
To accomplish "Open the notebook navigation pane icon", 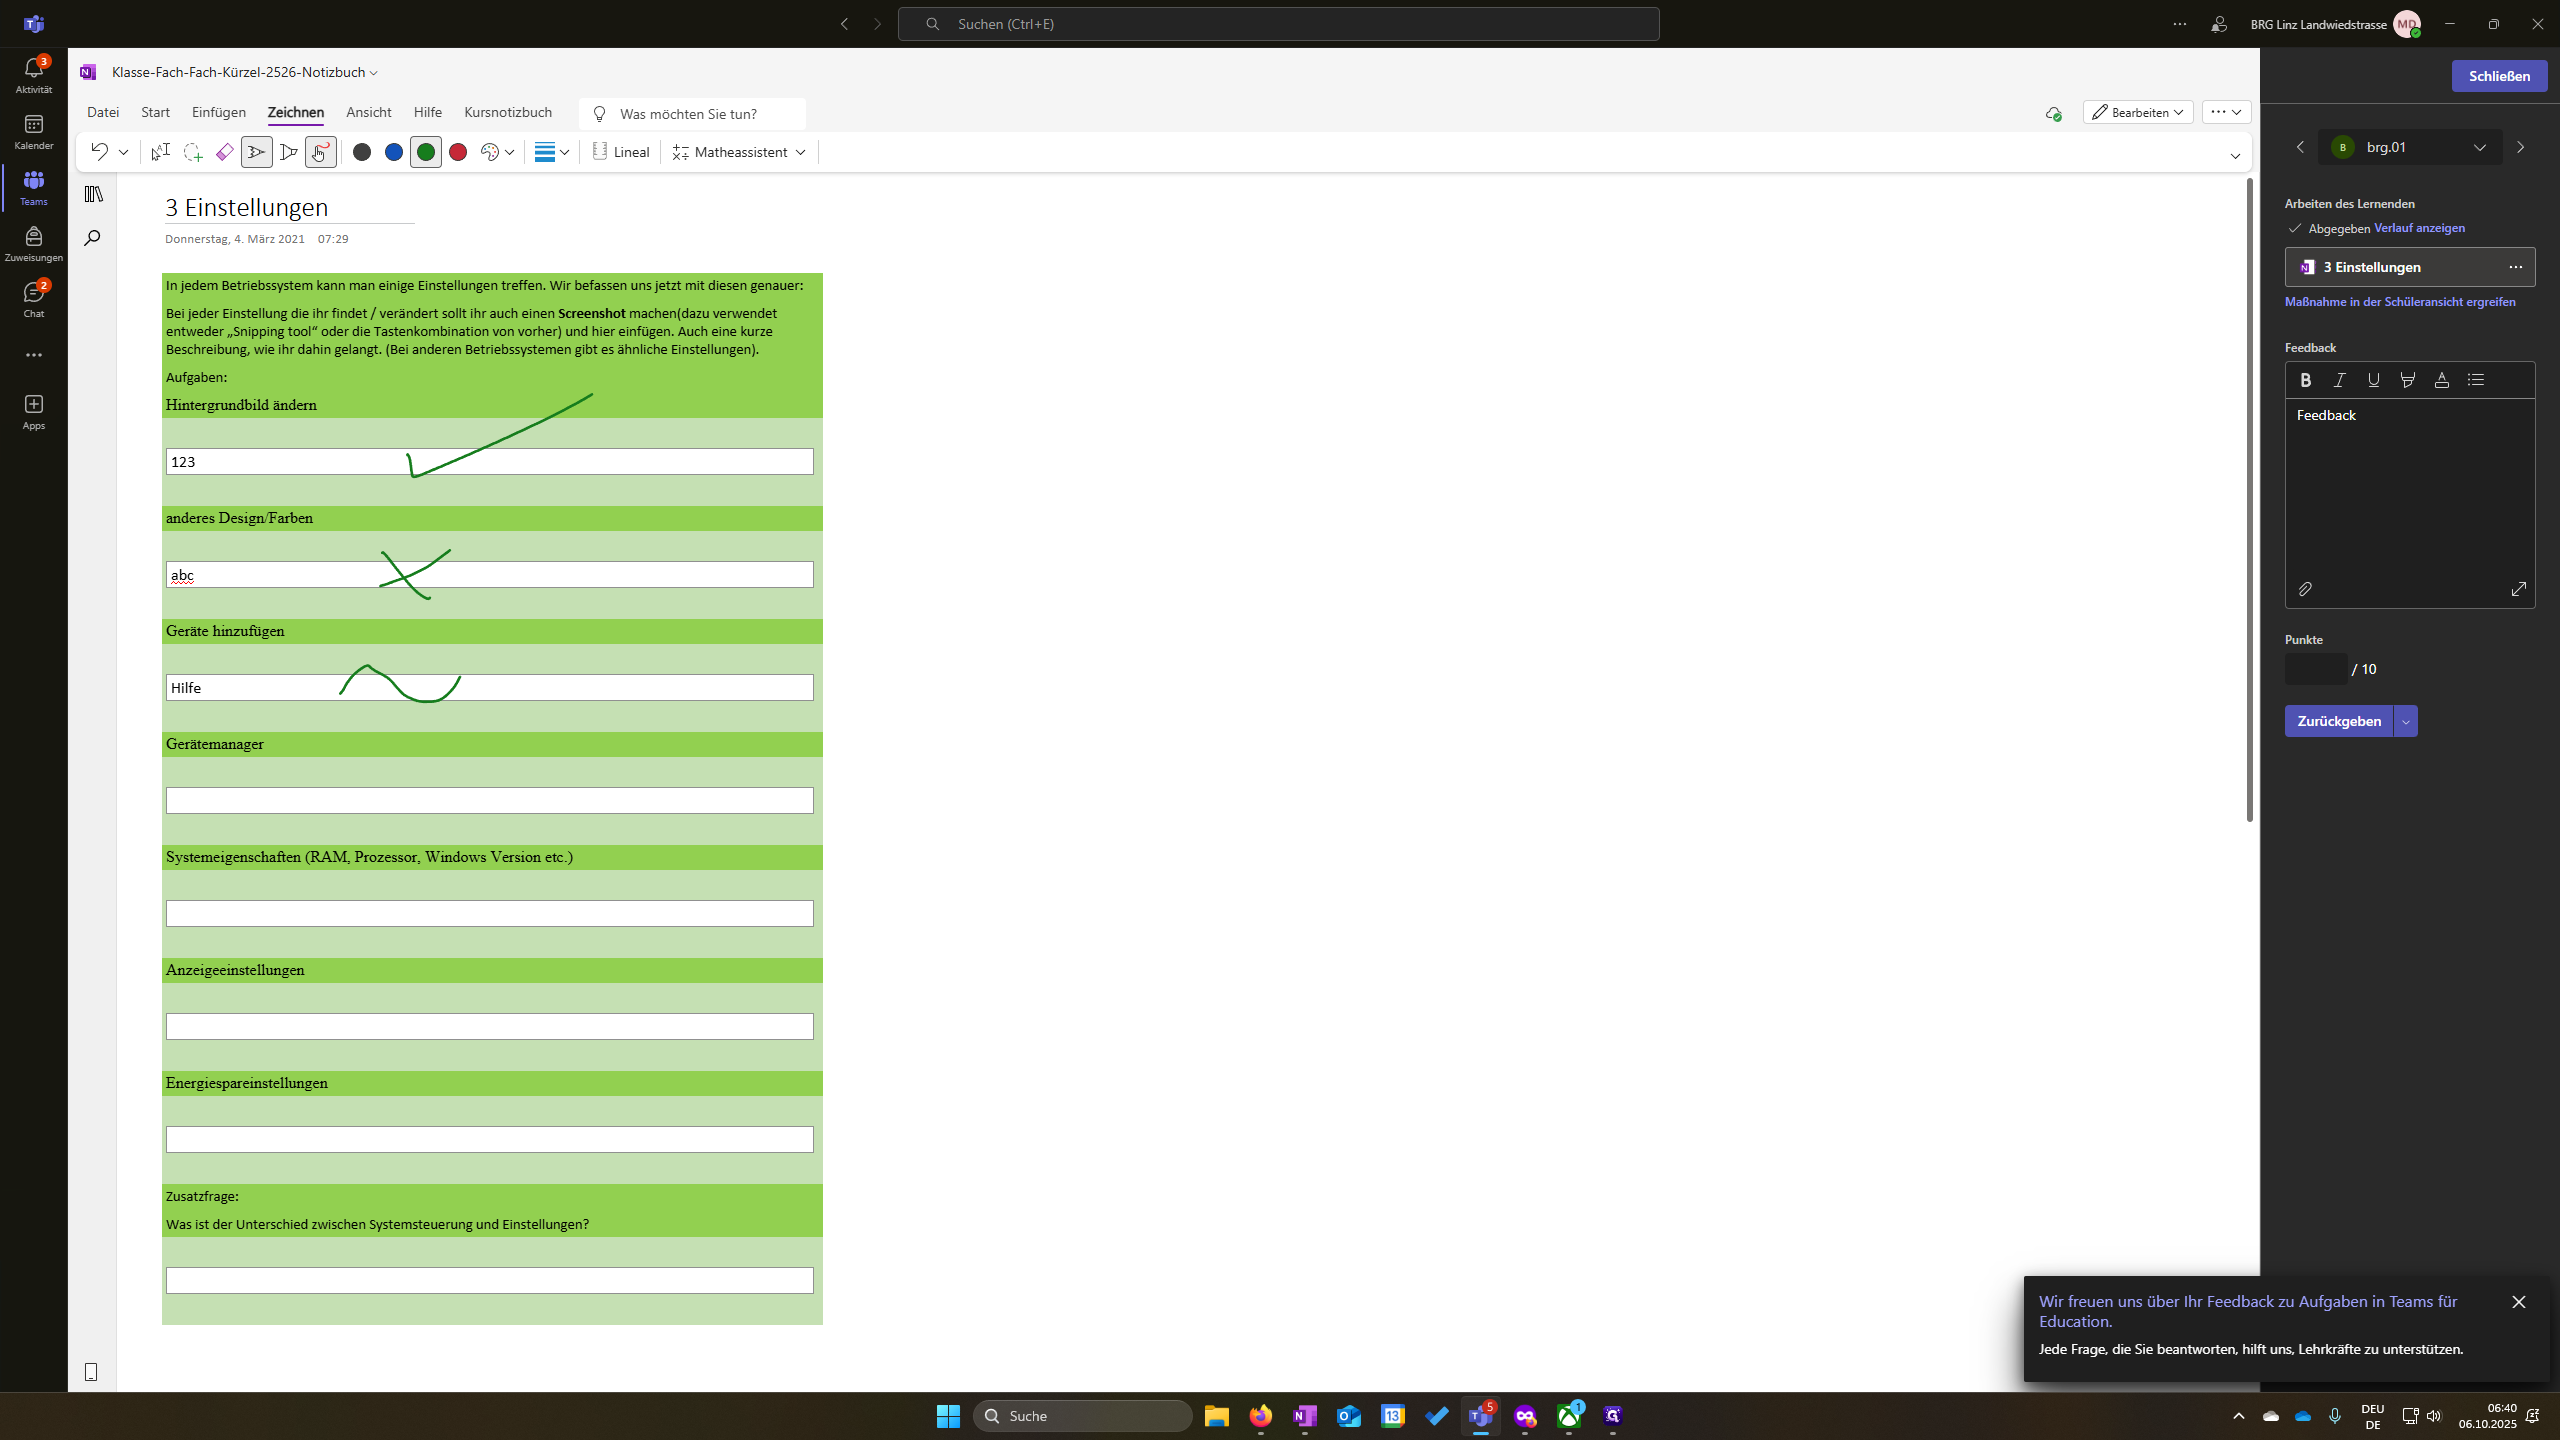I will [x=94, y=194].
